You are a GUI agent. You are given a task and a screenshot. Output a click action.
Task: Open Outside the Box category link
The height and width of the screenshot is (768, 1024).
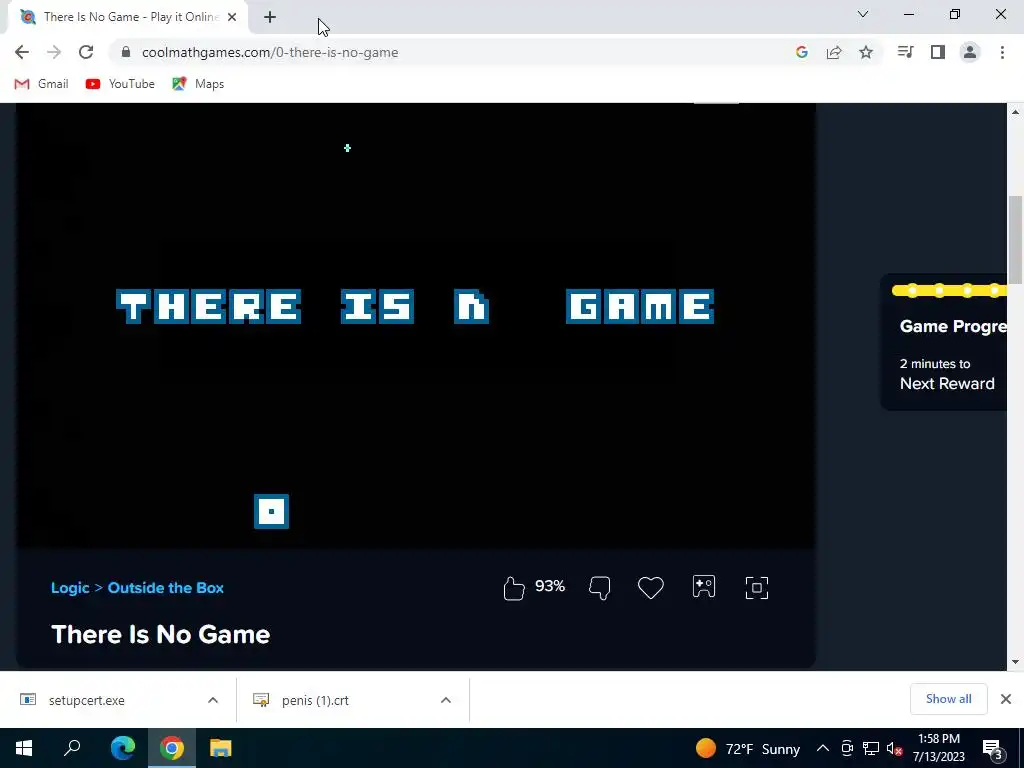click(166, 588)
